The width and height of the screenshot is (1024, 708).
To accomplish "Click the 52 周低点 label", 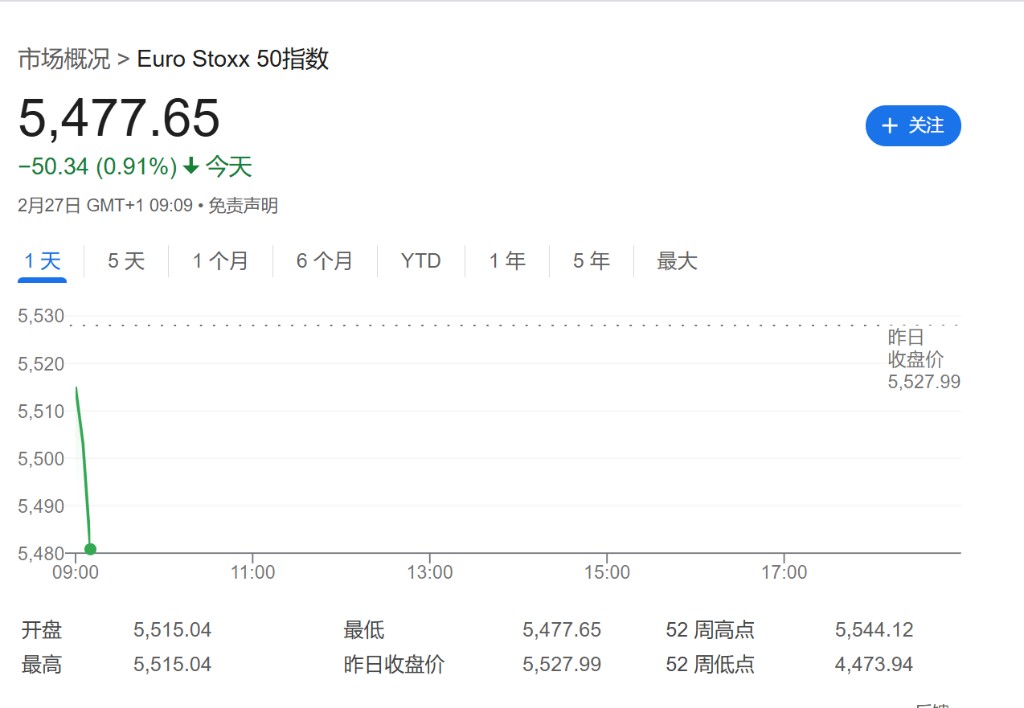I will tap(711, 665).
